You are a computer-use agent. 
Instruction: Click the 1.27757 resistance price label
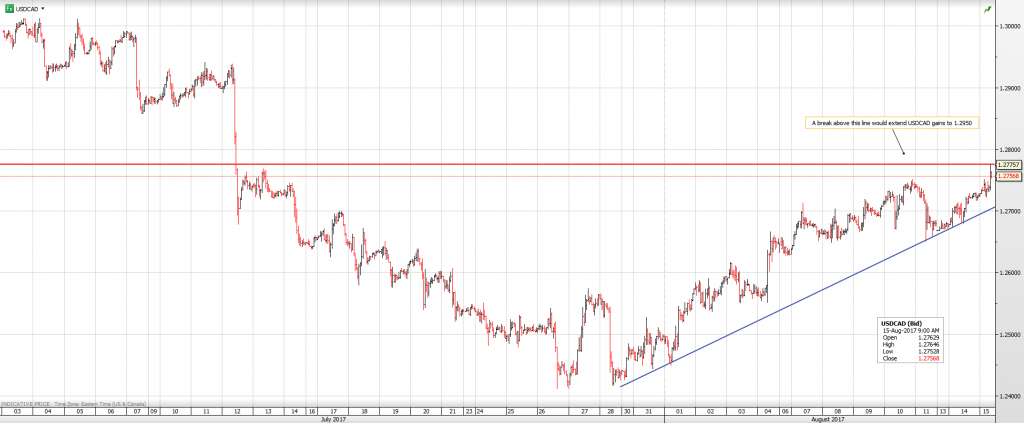[x=1007, y=164]
